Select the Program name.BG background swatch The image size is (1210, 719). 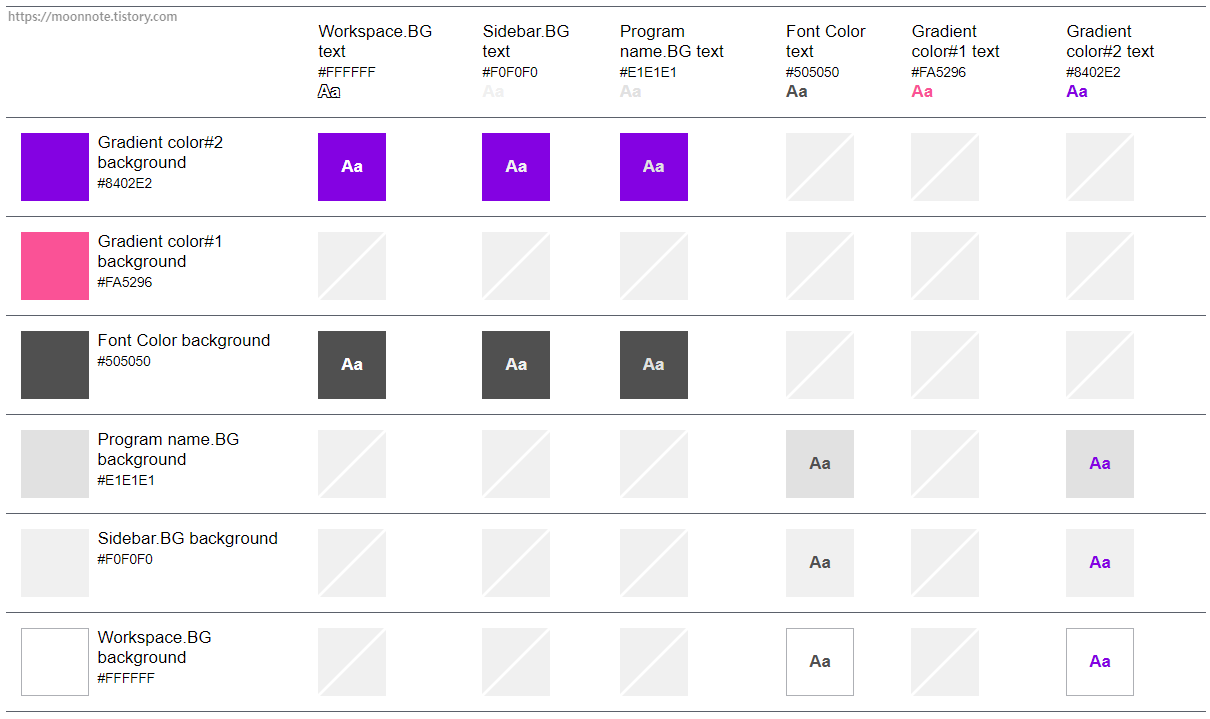55,464
